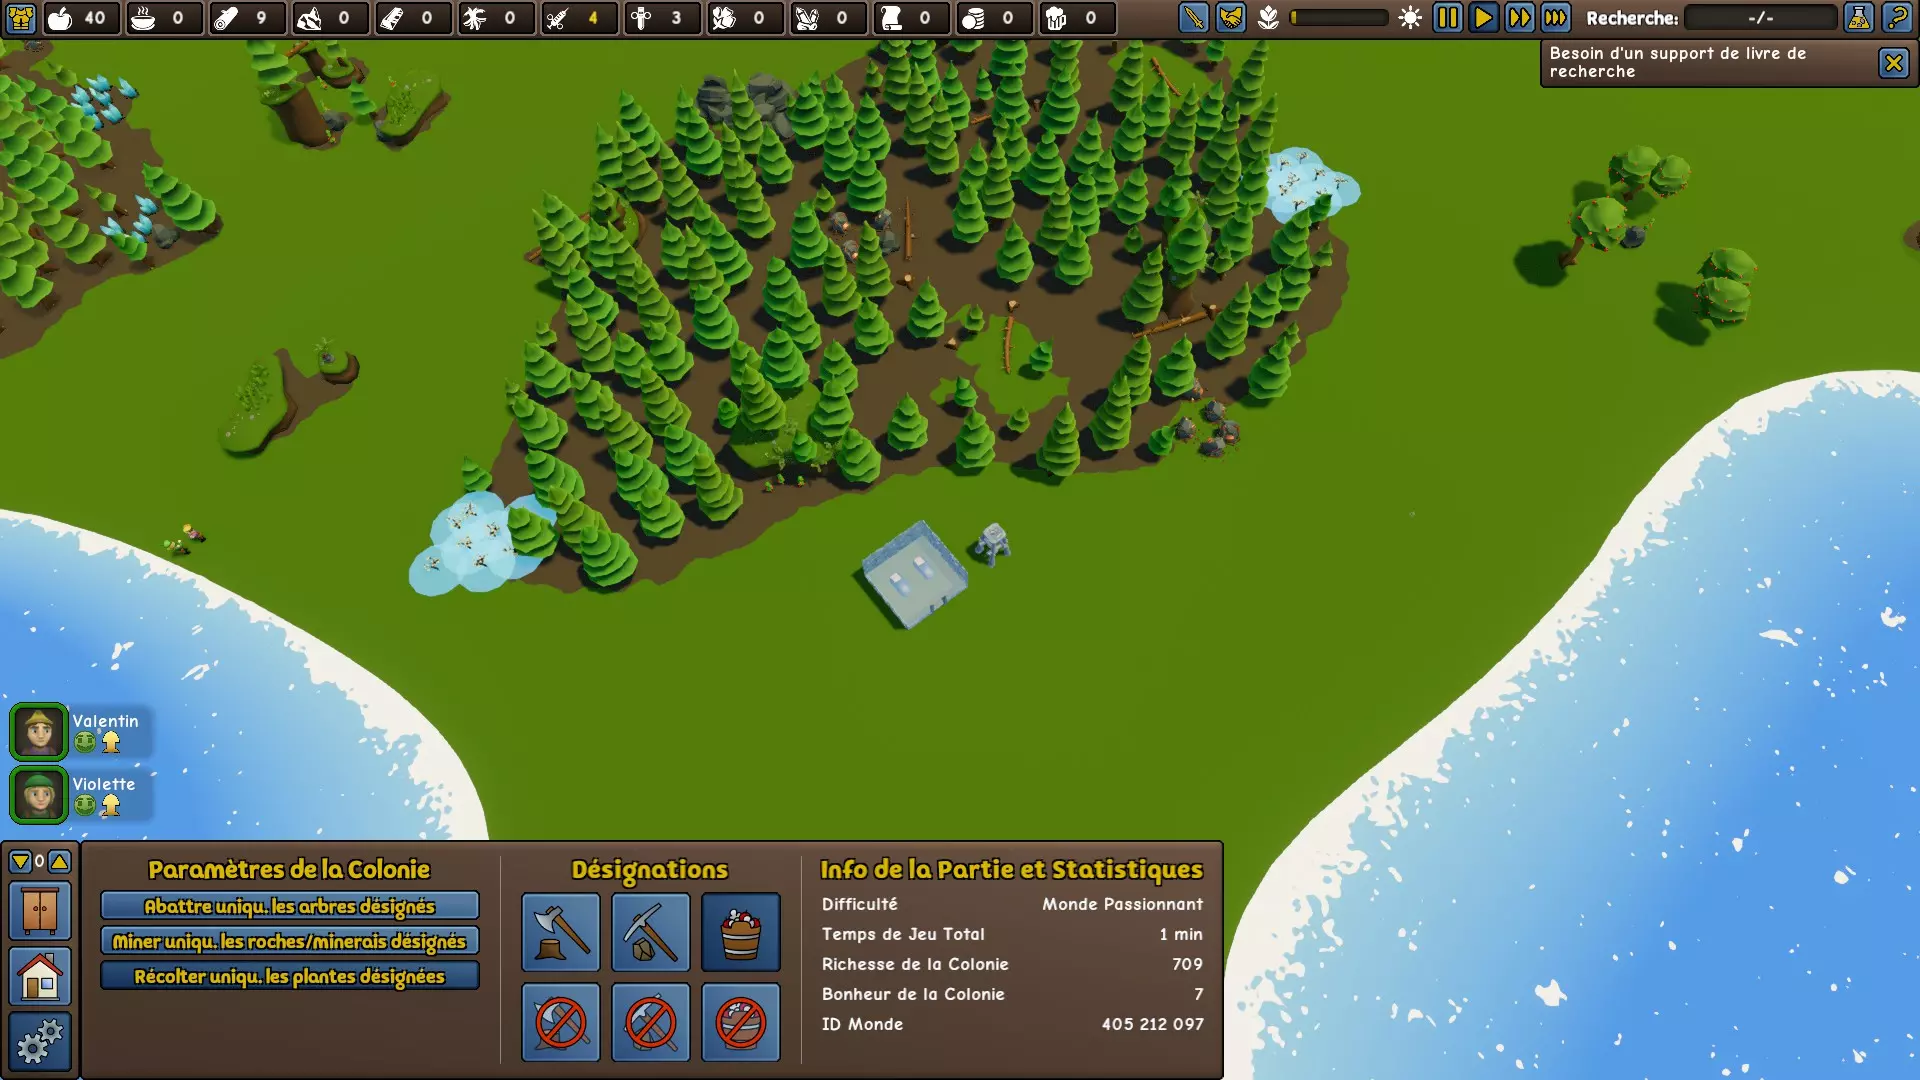Select colonist Valentin's portrait

pyautogui.click(x=39, y=732)
